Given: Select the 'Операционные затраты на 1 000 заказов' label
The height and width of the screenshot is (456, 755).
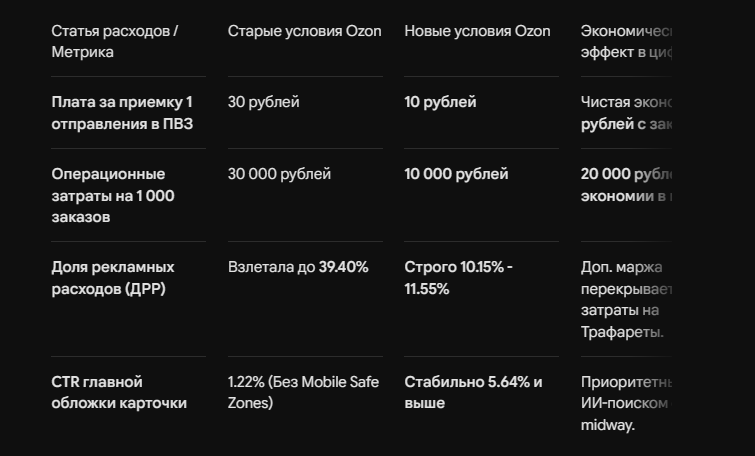Looking at the screenshot, I should tap(113, 195).
